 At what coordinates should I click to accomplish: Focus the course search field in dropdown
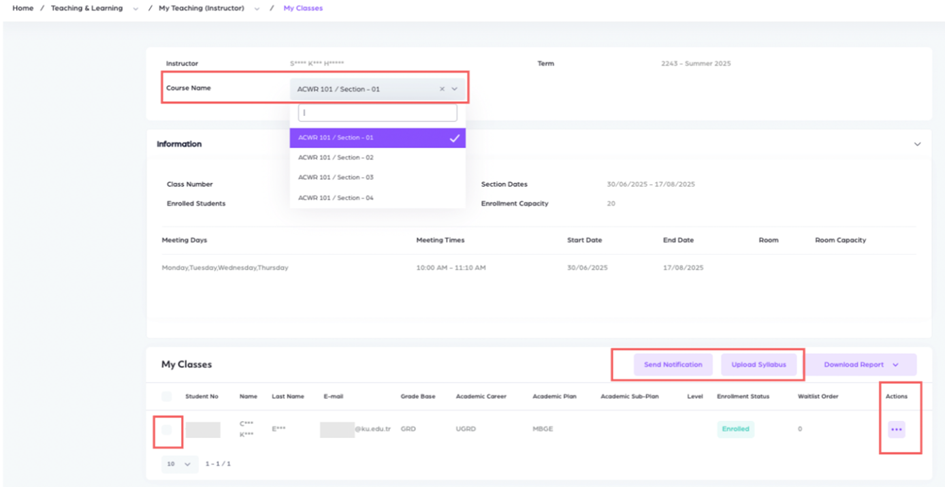coord(377,113)
